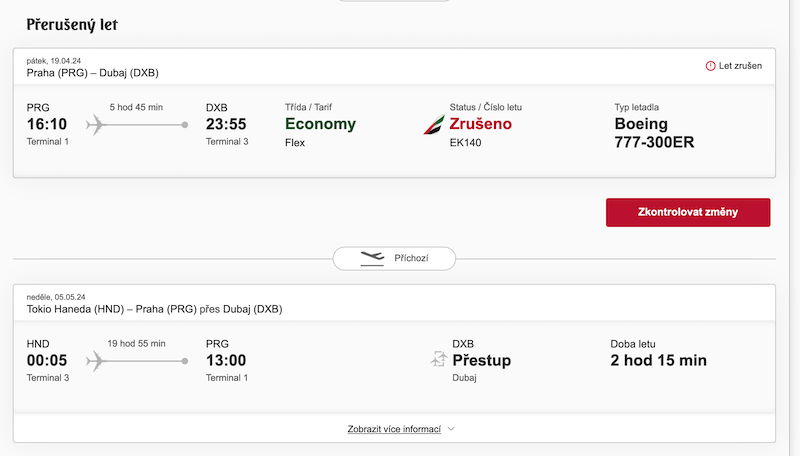Click the Let zrušen status label
The height and width of the screenshot is (456, 800).
pos(740,66)
